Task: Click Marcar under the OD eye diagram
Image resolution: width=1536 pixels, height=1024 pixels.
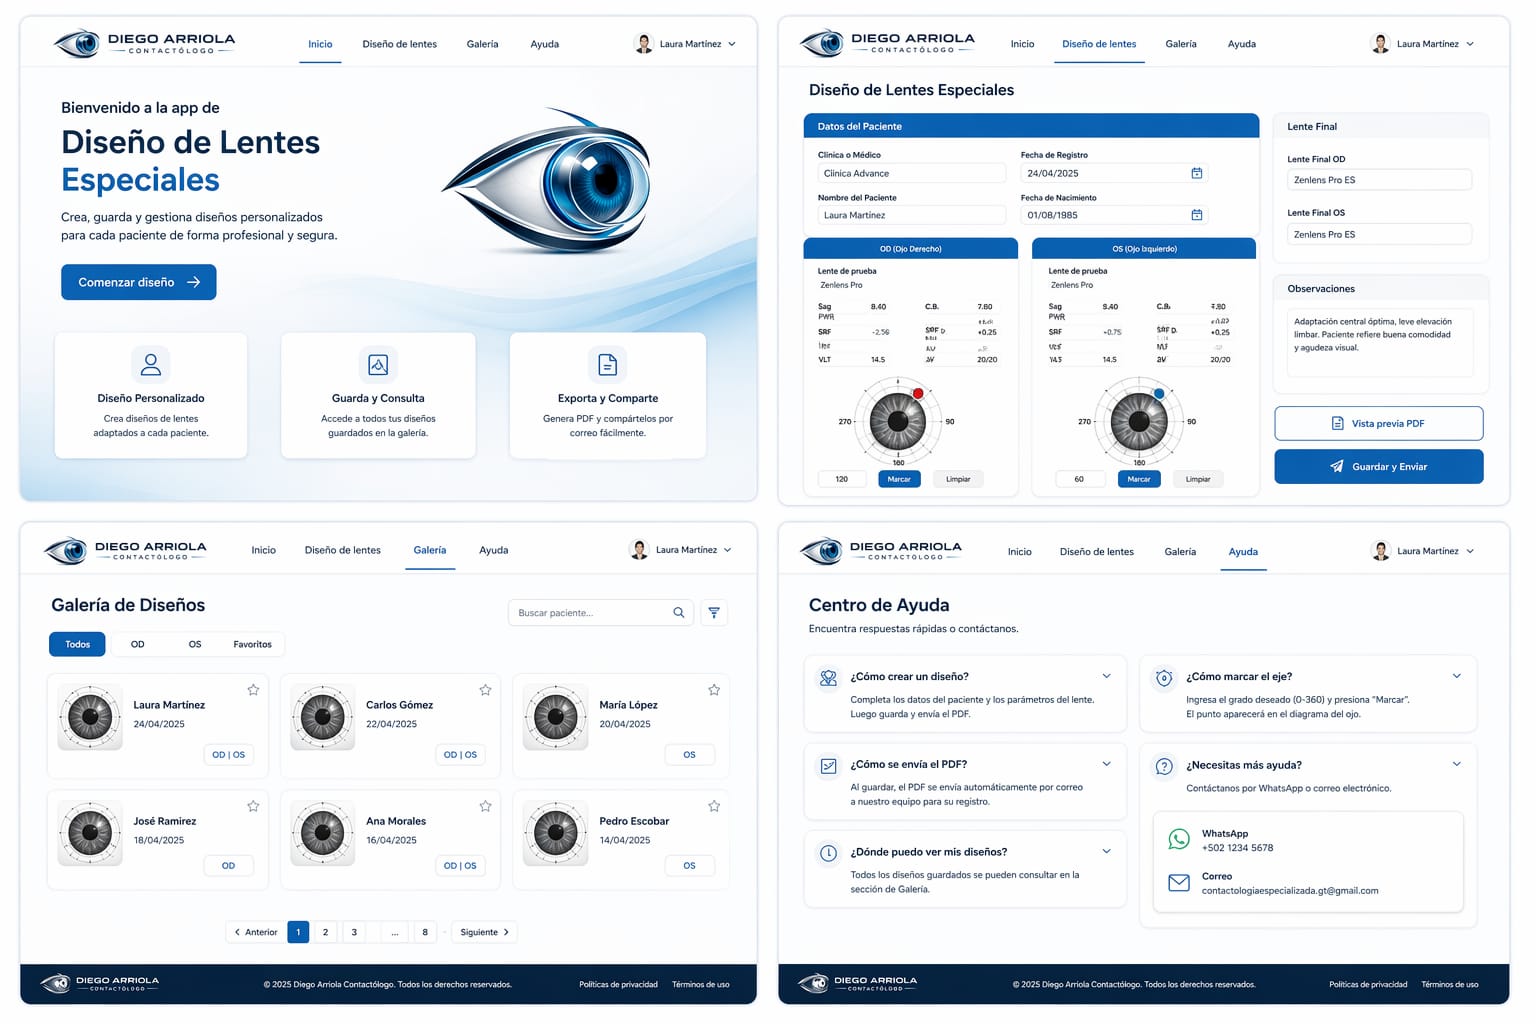Action: click(899, 479)
